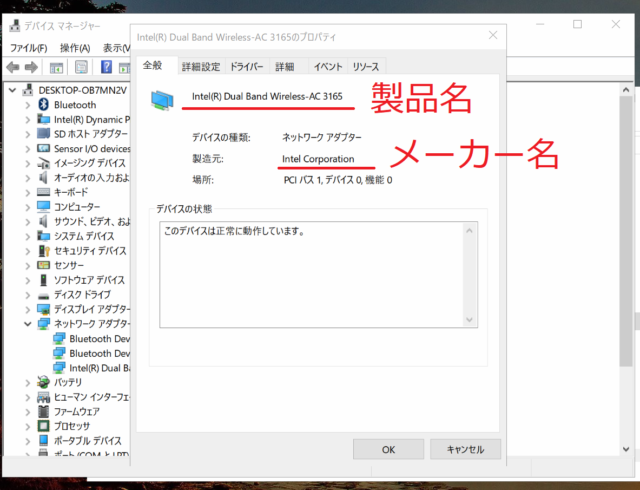Click the device status box scroll-up arrow

point(469,231)
